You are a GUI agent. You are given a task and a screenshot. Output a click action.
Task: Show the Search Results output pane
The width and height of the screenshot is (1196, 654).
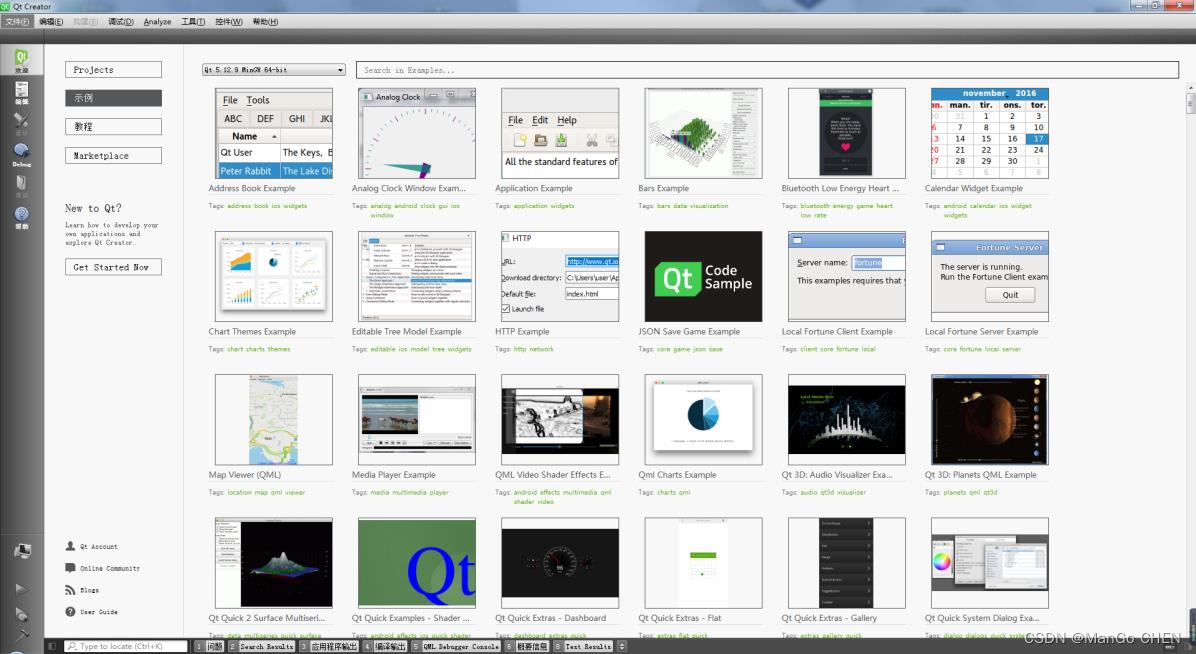(x=261, y=646)
